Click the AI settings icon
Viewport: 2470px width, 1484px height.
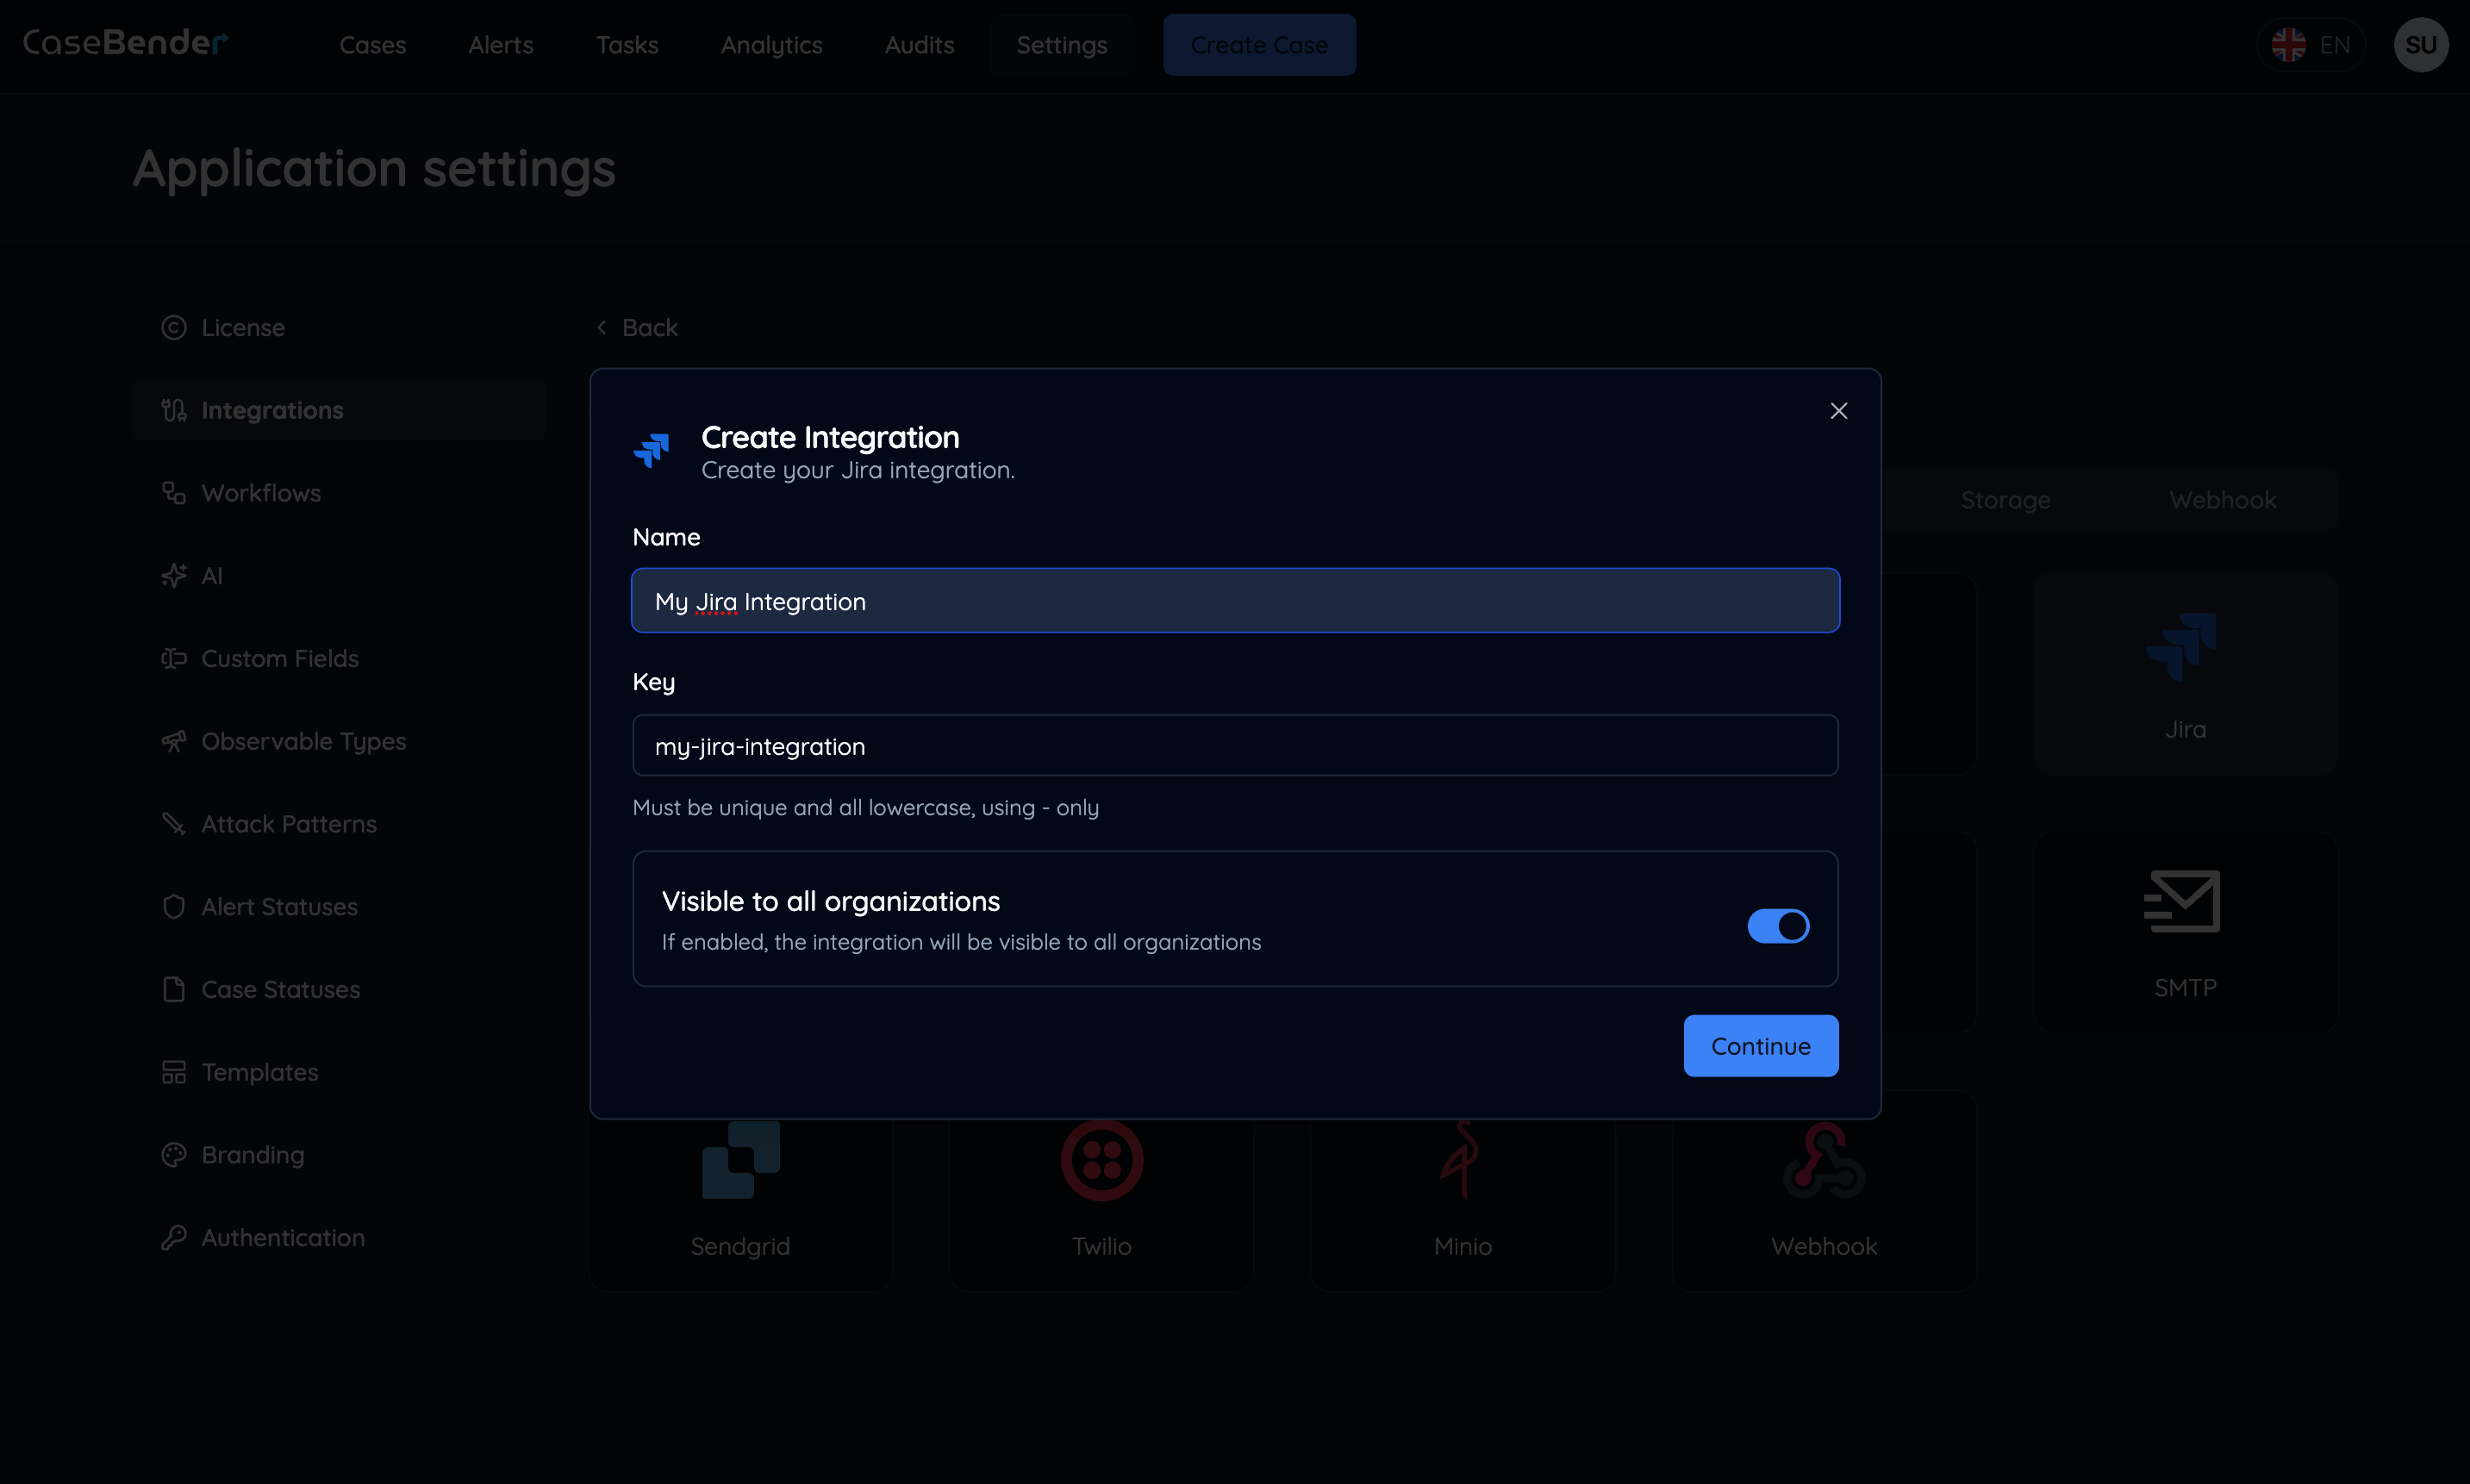tap(174, 575)
